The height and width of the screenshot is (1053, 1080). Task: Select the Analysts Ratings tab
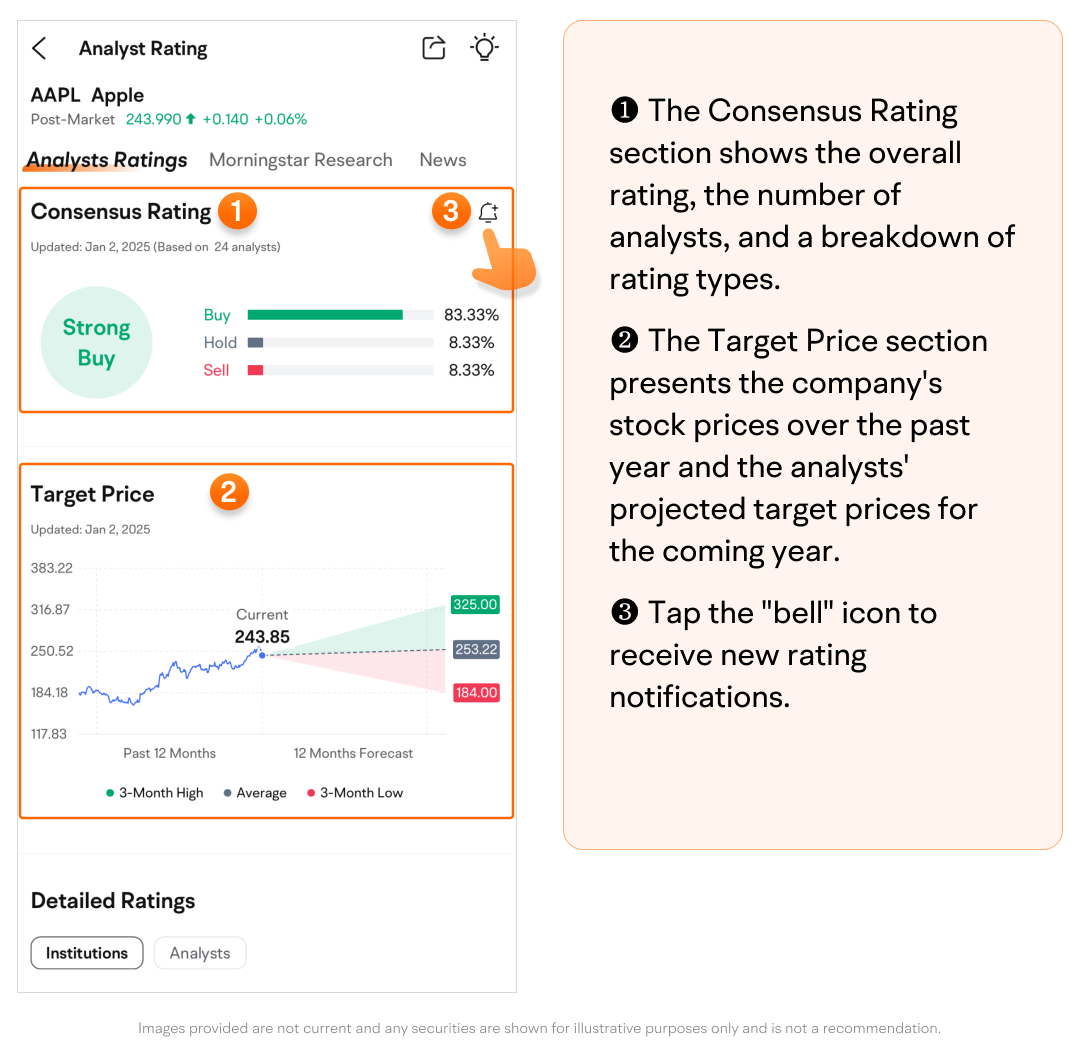(107, 160)
